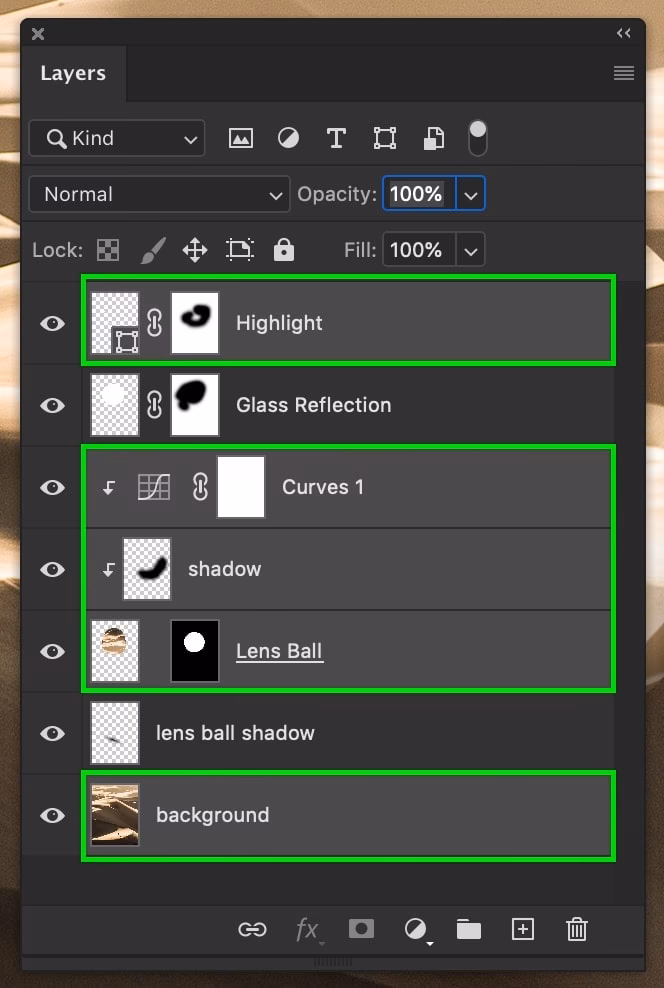The image size is (664, 988).
Task: Select the filter for smart objects icon
Action: pyautogui.click(x=432, y=138)
